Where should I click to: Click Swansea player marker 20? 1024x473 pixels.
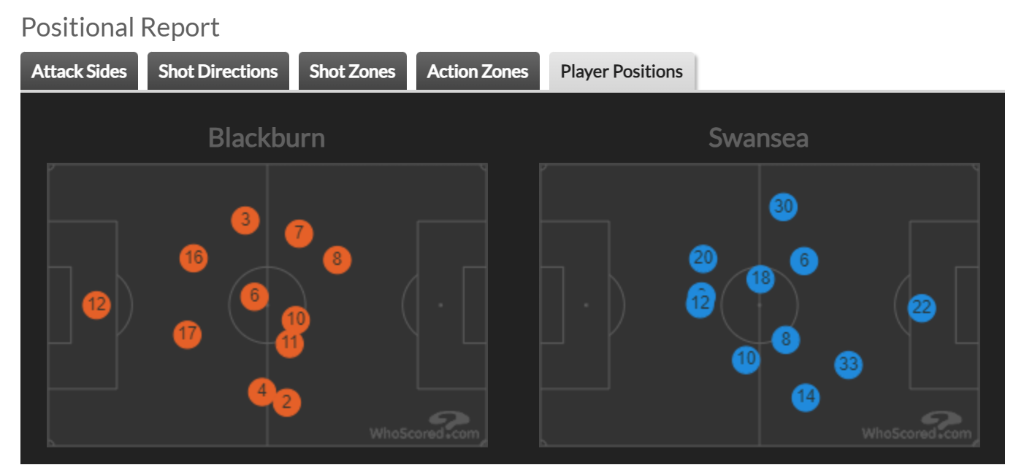[x=703, y=259]
